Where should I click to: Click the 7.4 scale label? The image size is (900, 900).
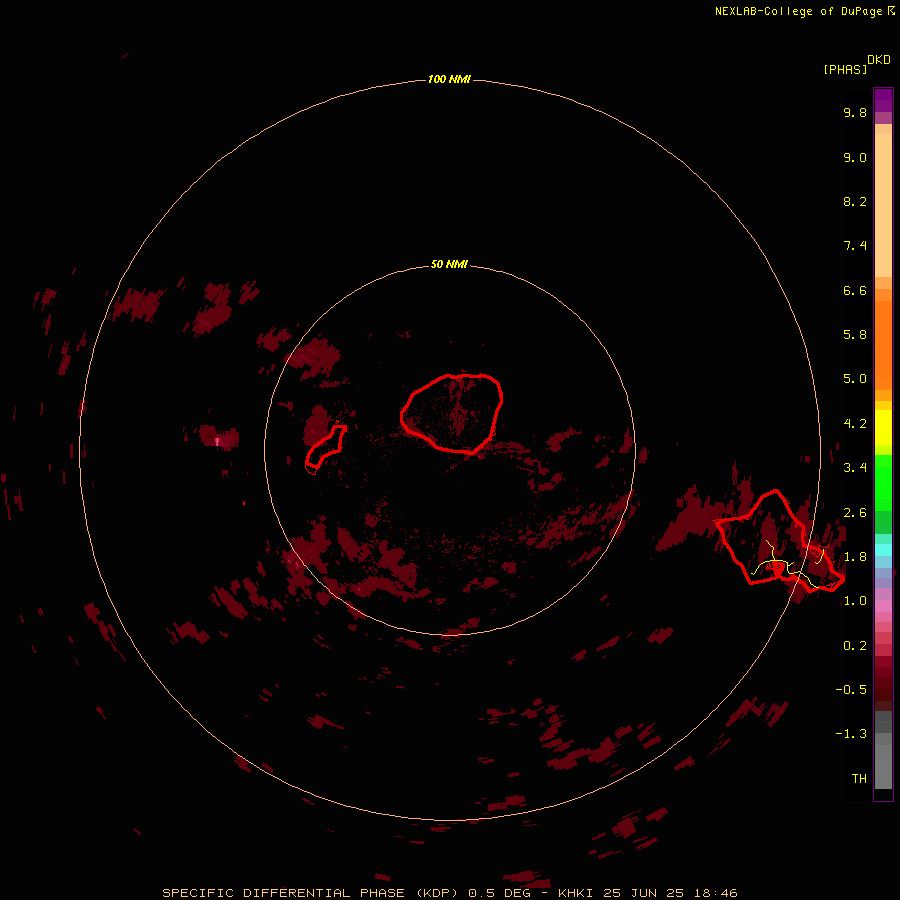[x=855, y=246]
